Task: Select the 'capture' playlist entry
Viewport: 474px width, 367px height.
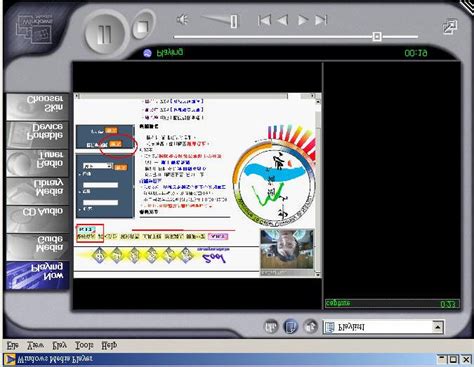Action: (x=392, y=304)
